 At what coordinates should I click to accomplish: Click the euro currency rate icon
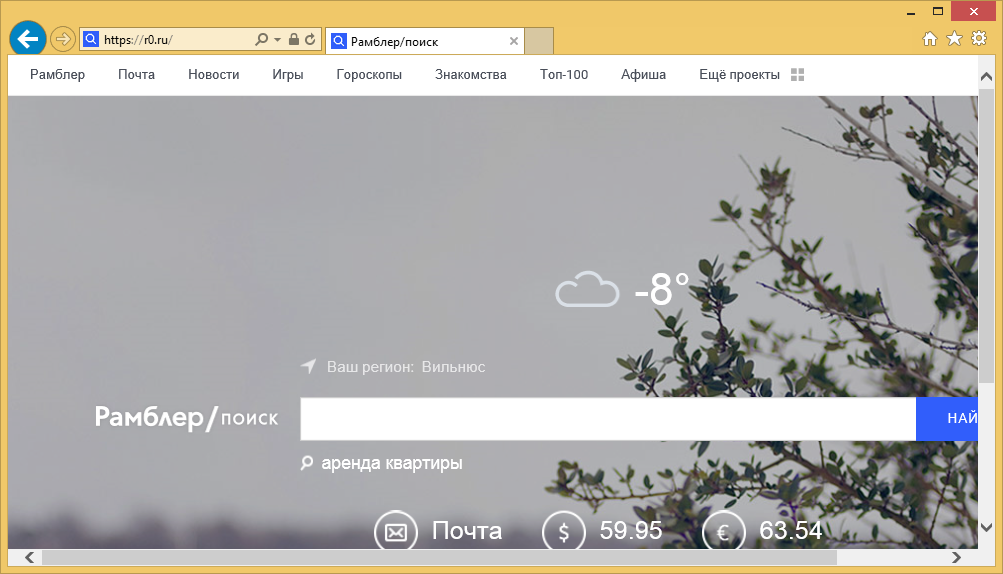[723, 532]
